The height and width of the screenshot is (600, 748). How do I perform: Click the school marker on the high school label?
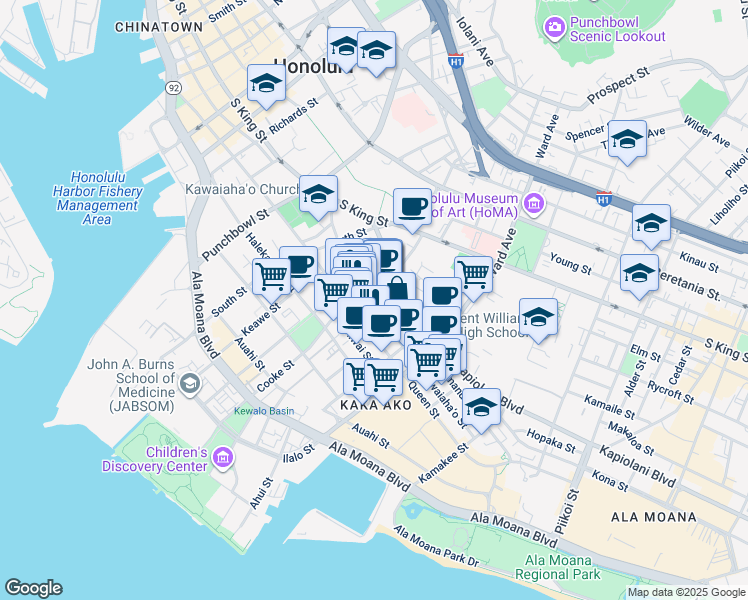[538, 318]
